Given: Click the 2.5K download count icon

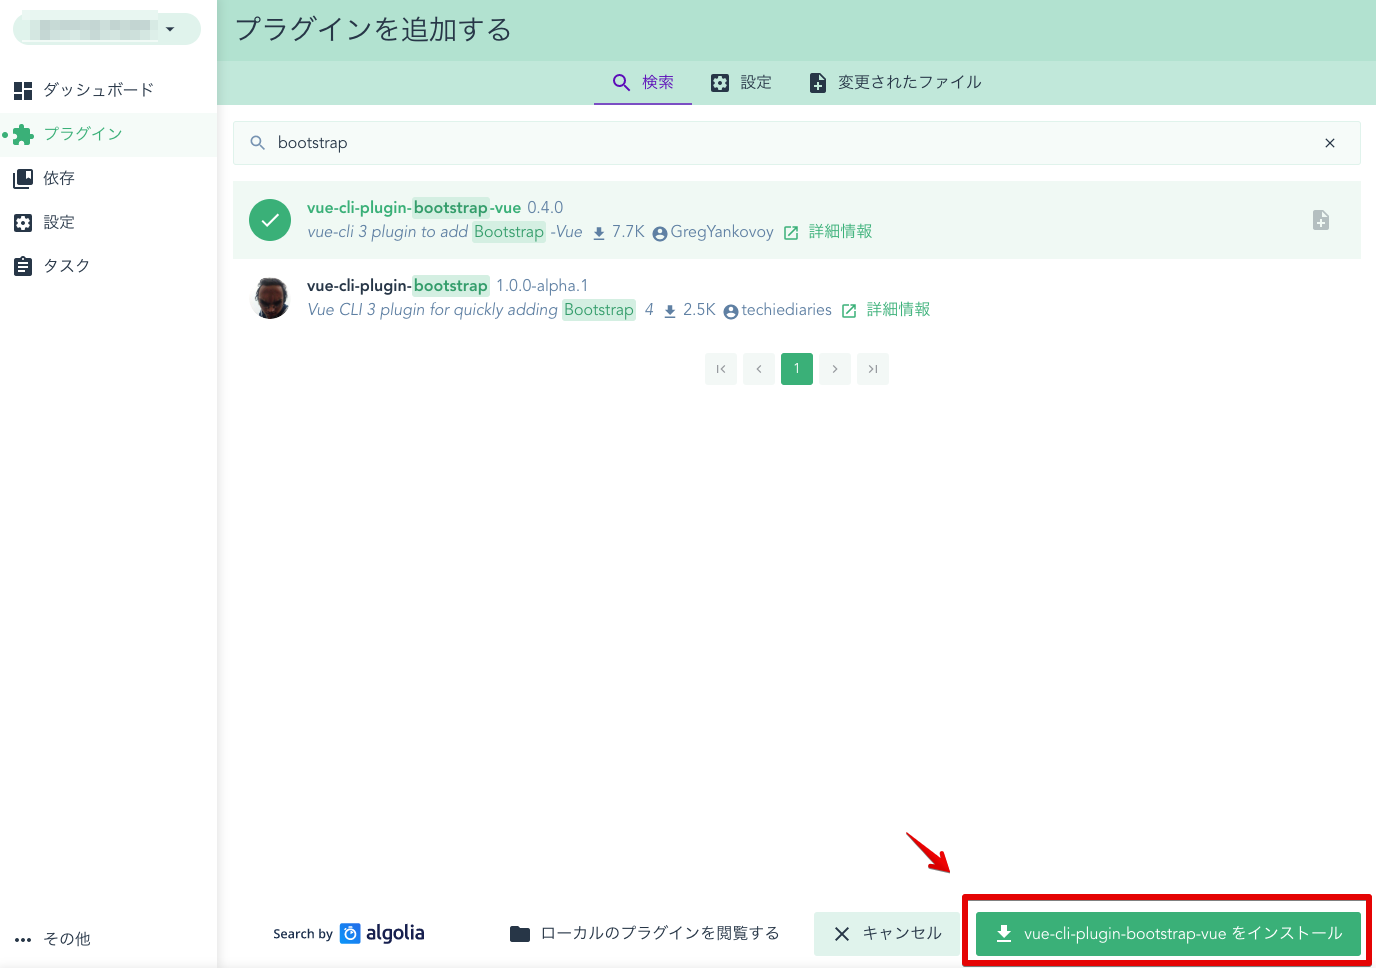Looking at the screenshot, I should (x=670, y=311).
